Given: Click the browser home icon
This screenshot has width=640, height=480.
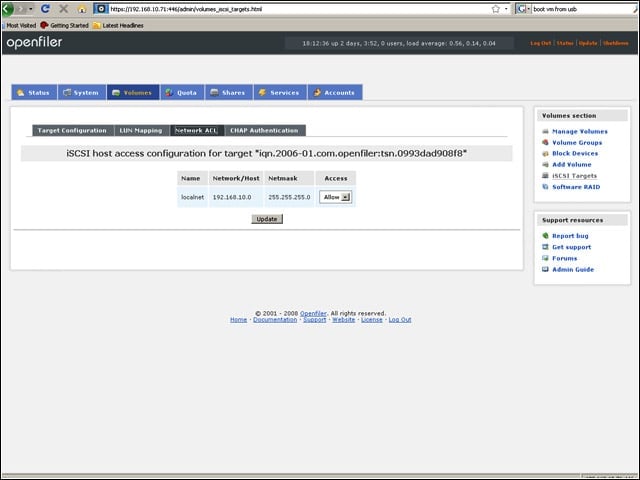Looking at the screenshot, I should (x=82, y=9).
